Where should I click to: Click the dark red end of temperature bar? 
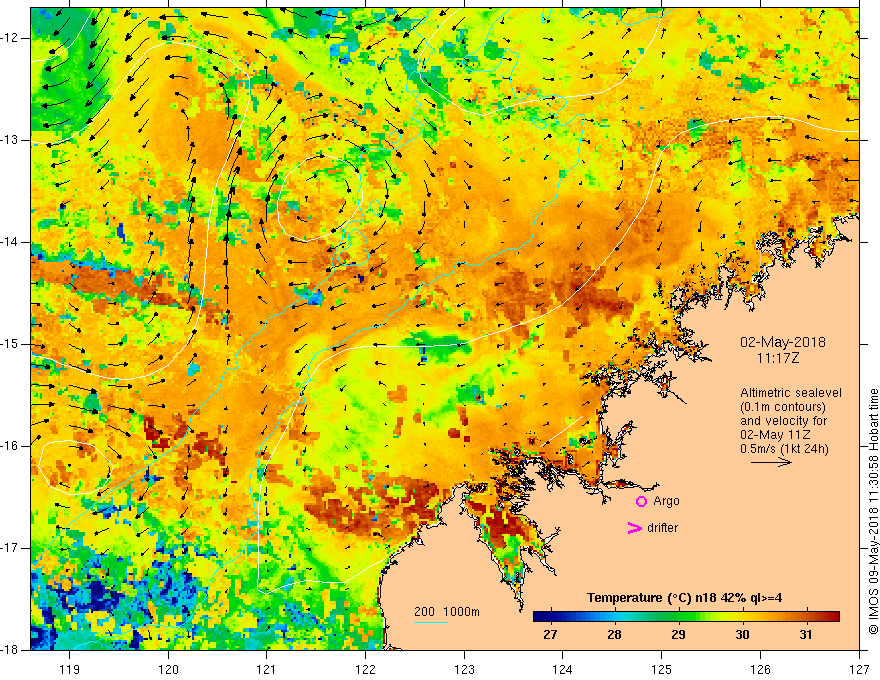pos(833,617)
